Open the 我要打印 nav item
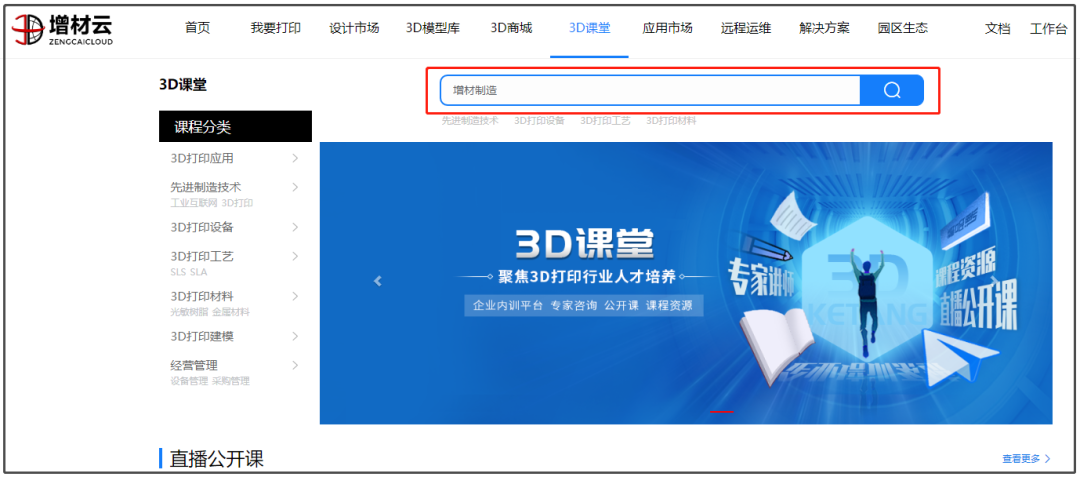Screen dimensions: 1080x477 [x=276, y=28]
